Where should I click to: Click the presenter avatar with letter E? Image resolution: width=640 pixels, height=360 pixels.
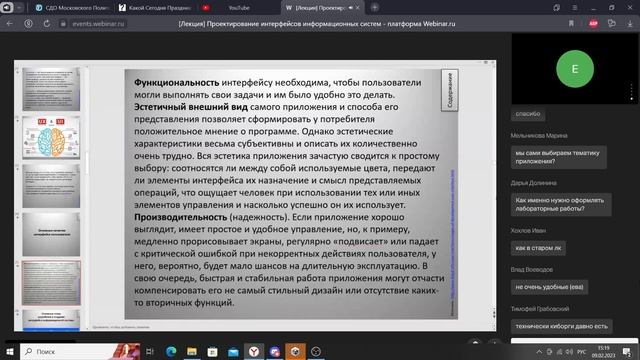pos(575,69)
